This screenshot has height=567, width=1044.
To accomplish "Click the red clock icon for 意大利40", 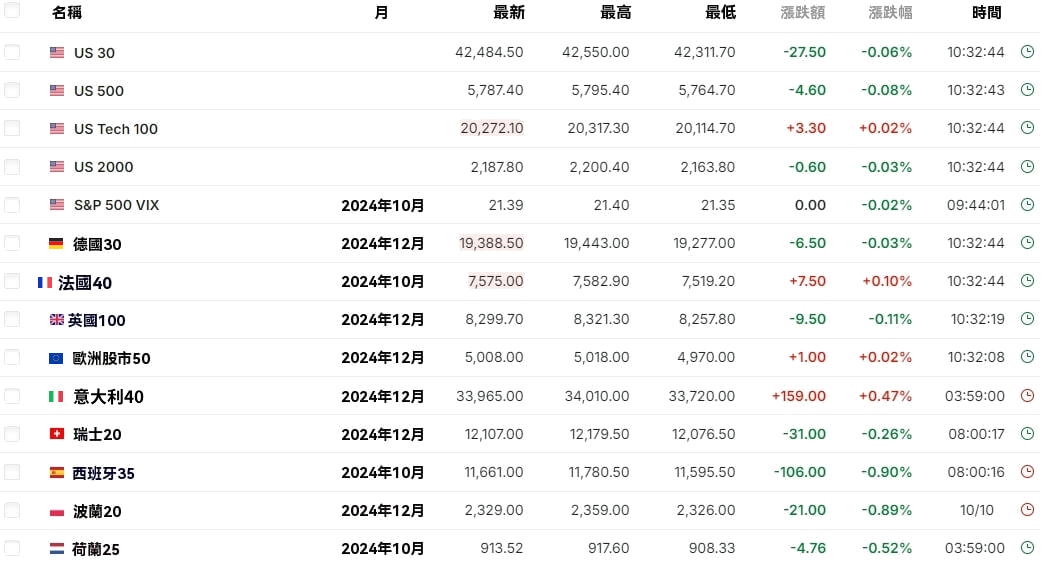I will [1027, 396].
